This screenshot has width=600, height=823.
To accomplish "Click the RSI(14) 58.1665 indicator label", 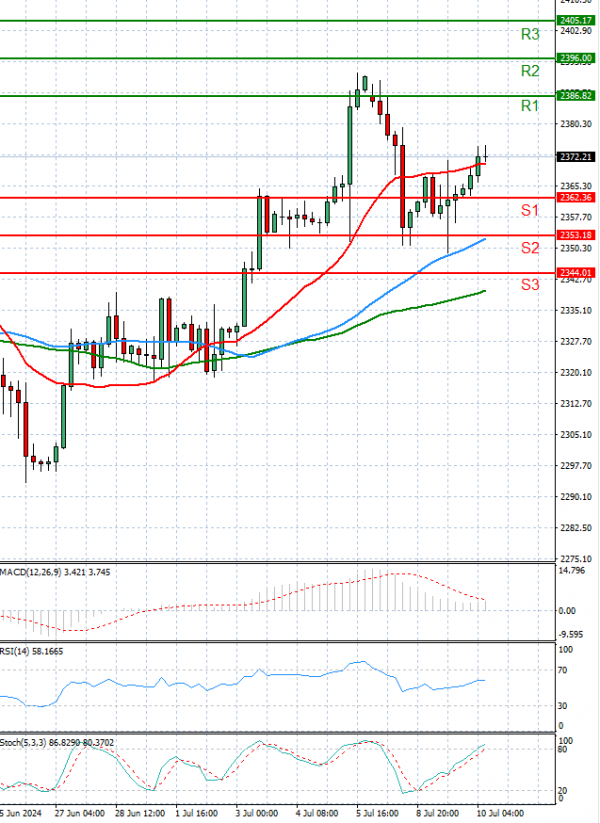I will pos(31,651).
